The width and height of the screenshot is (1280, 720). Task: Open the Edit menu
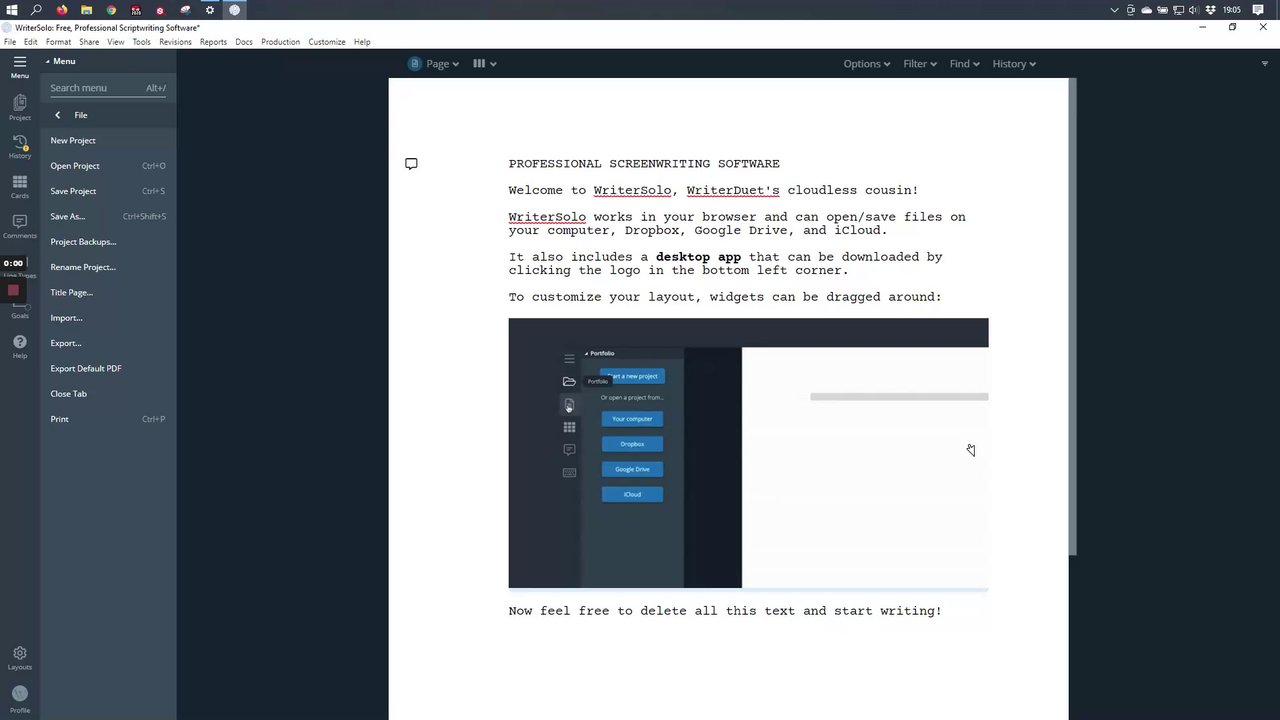pos(31,42)
